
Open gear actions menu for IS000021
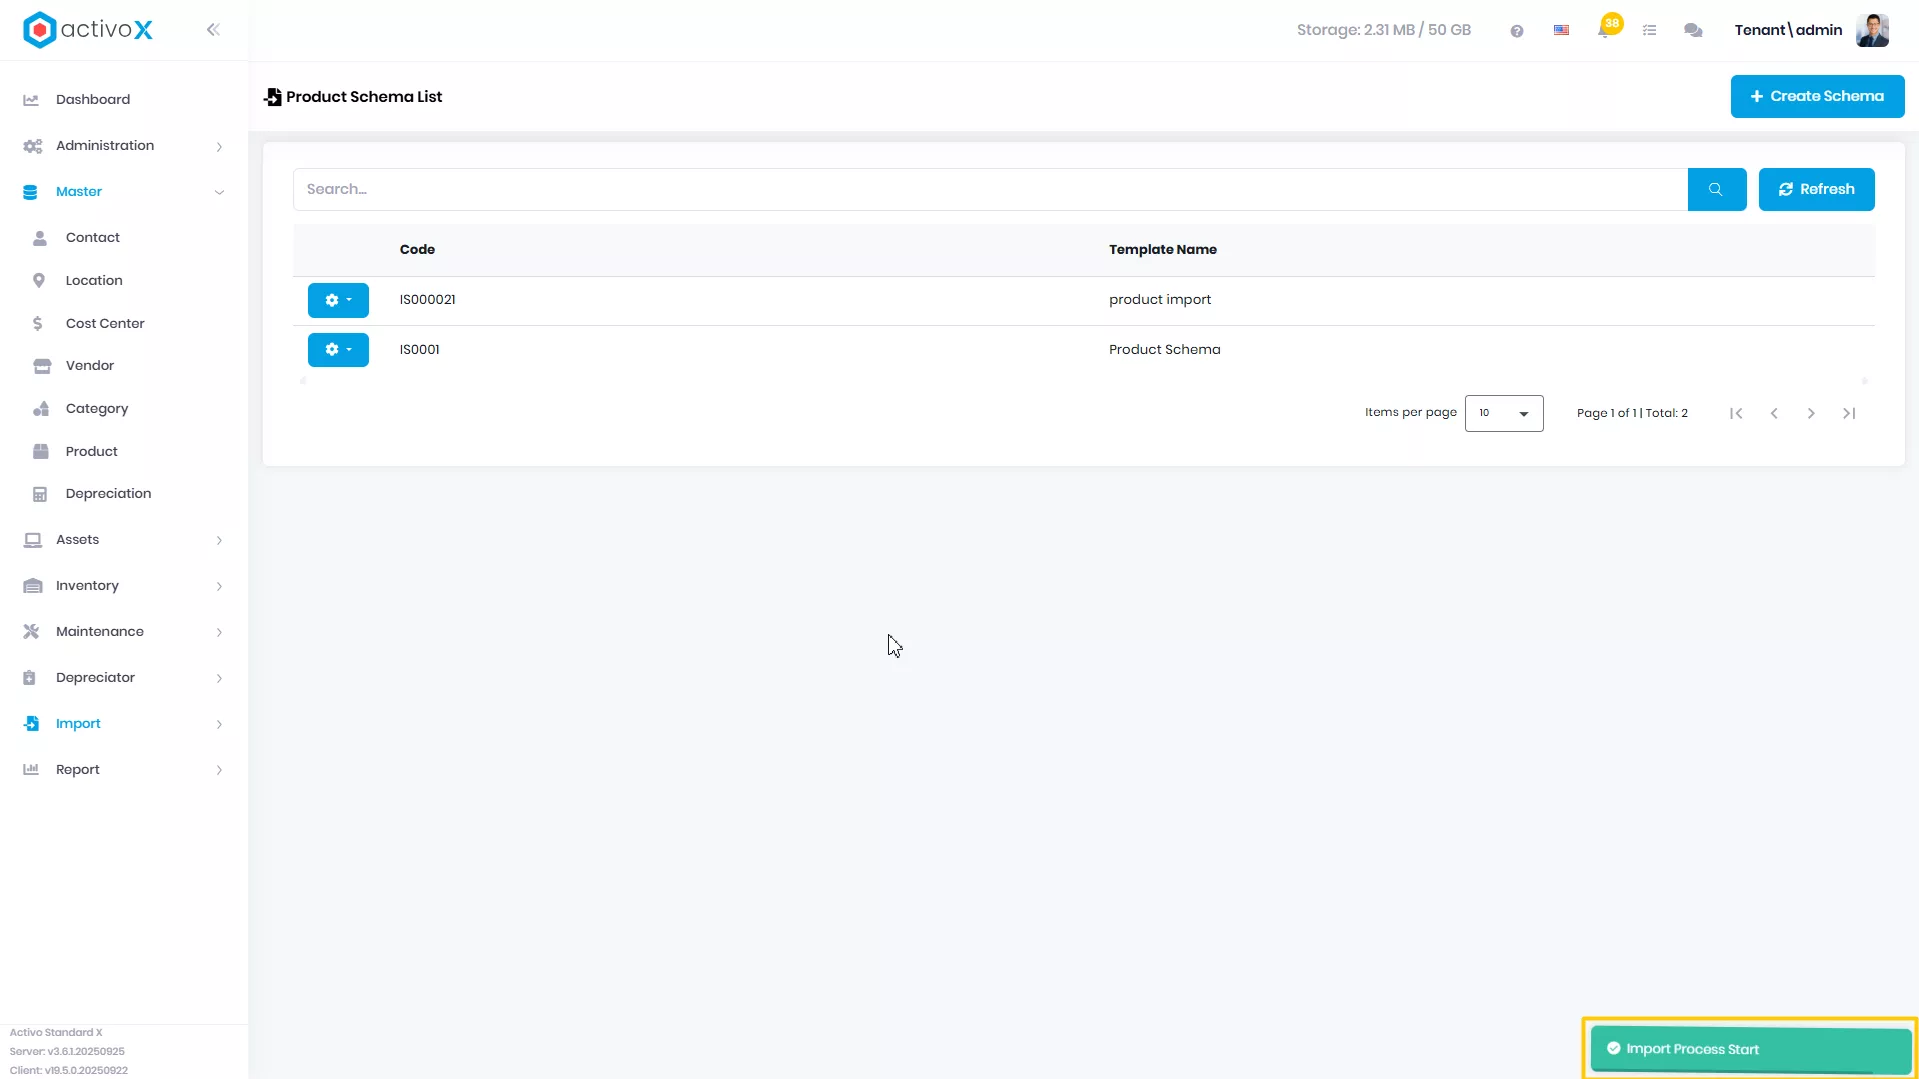[x=338, y=300]
